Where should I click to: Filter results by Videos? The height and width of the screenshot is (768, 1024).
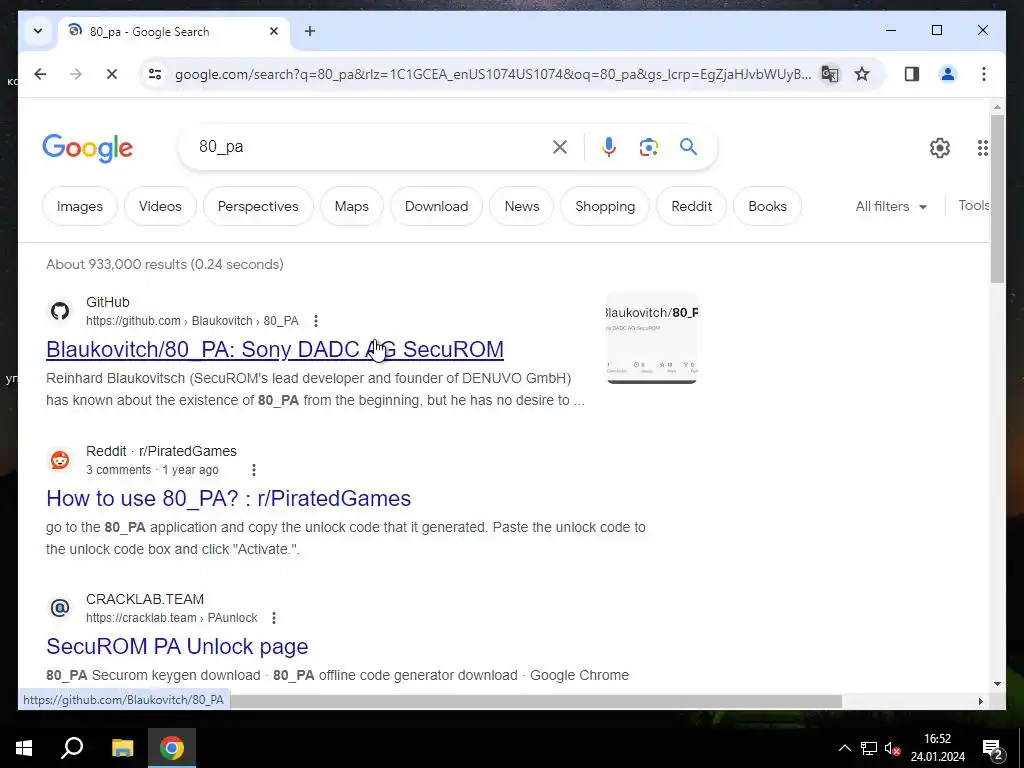(x=160, y=206)
